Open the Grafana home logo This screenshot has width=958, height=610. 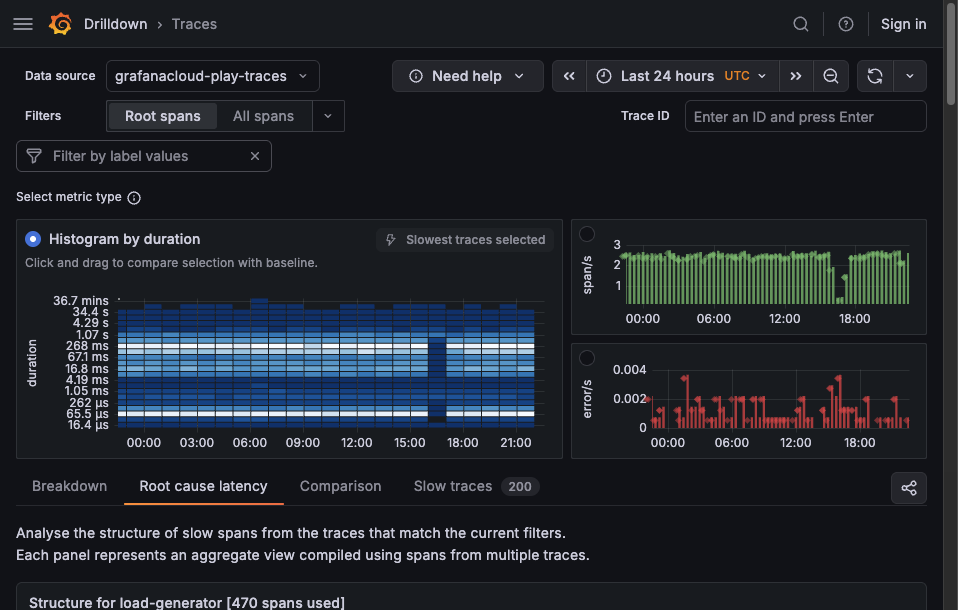60,23
